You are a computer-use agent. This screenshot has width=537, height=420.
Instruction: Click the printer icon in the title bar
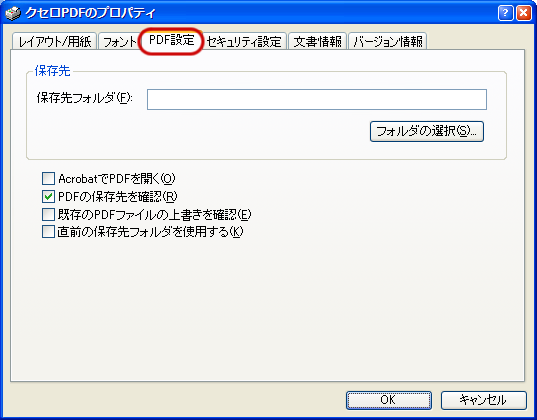click(13, 13)
